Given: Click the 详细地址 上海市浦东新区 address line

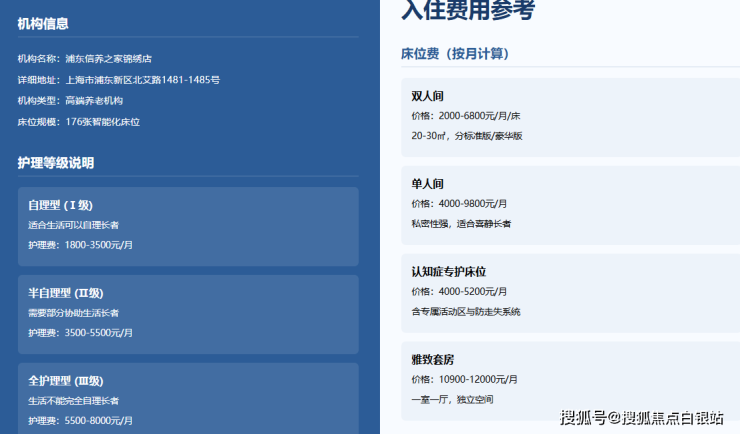Looking at the screenshot, I should pyautogui.click(x=118, y=80).
